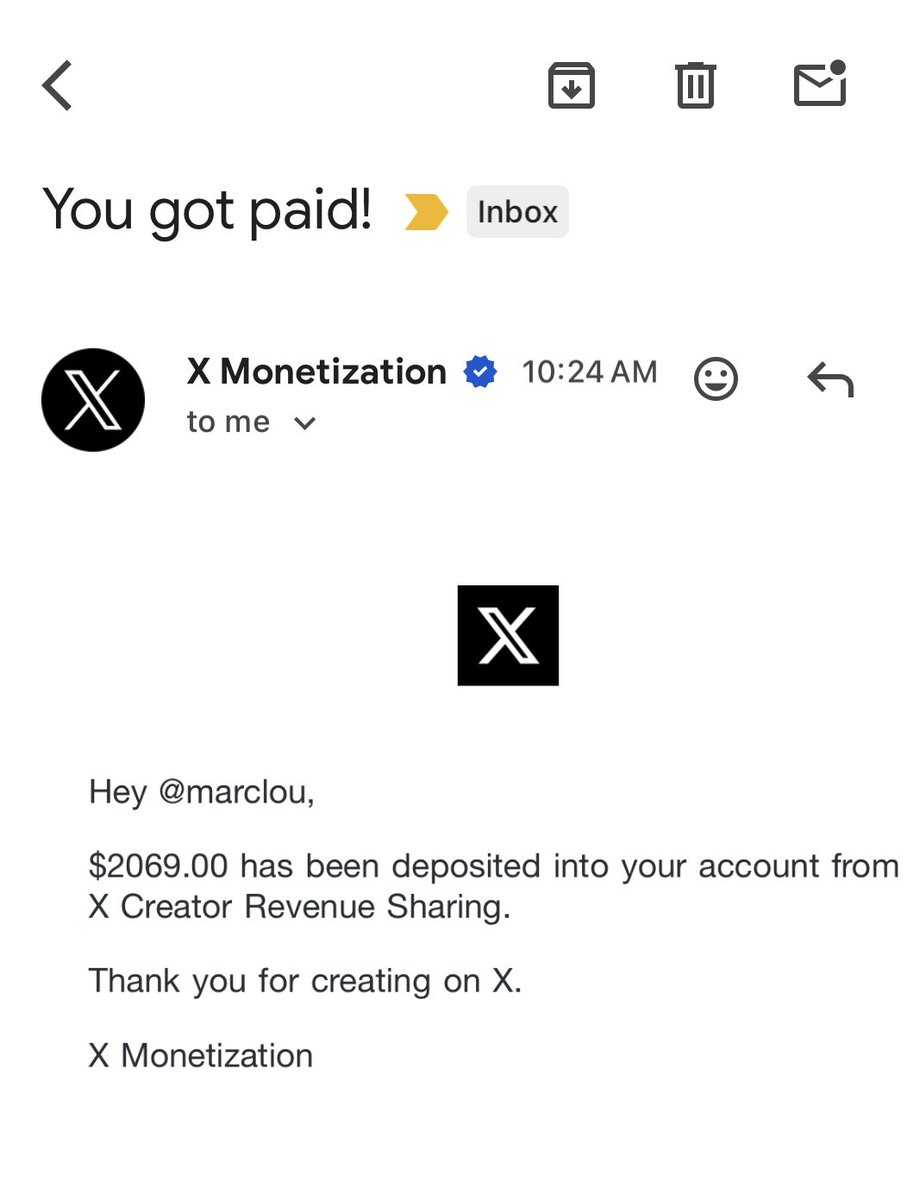
Task: Toggle the yellow importance marker
Action: (x=426, y=212)
